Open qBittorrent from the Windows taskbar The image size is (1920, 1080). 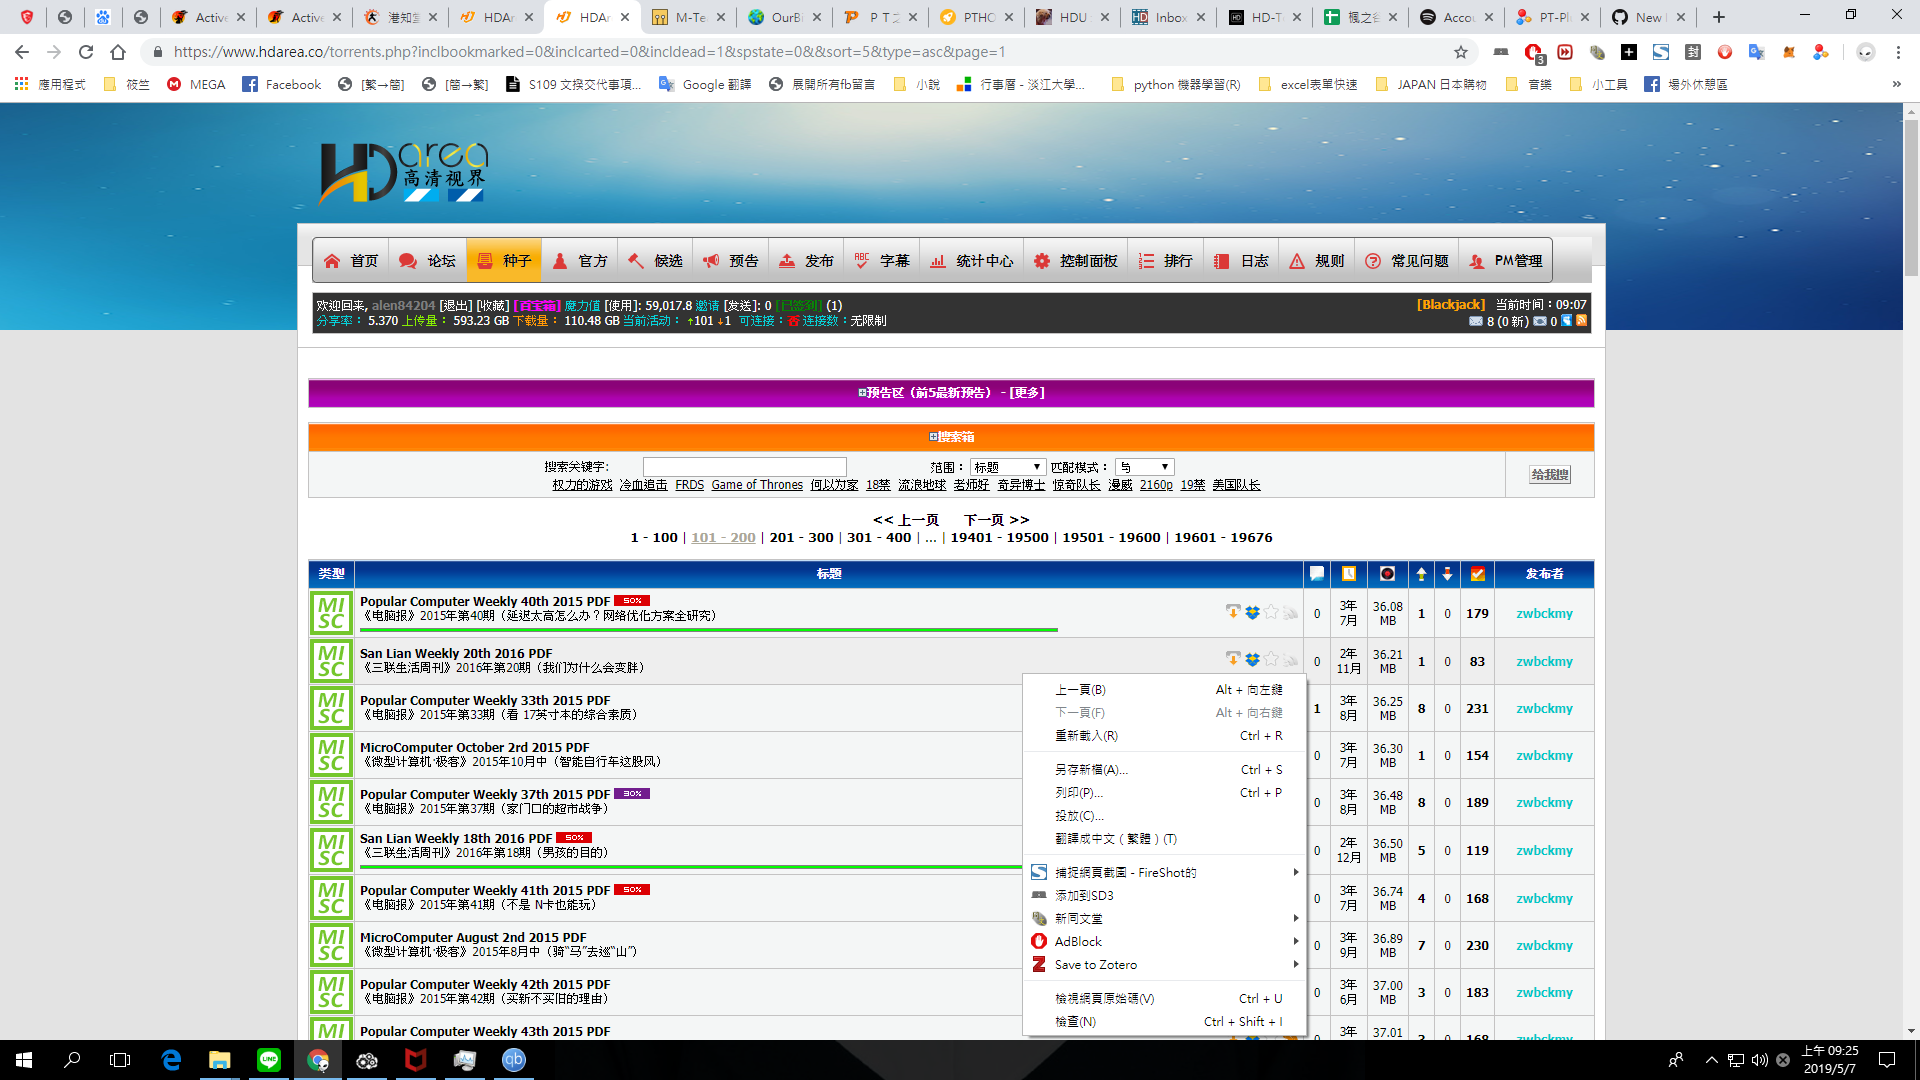coord(513,1061)
